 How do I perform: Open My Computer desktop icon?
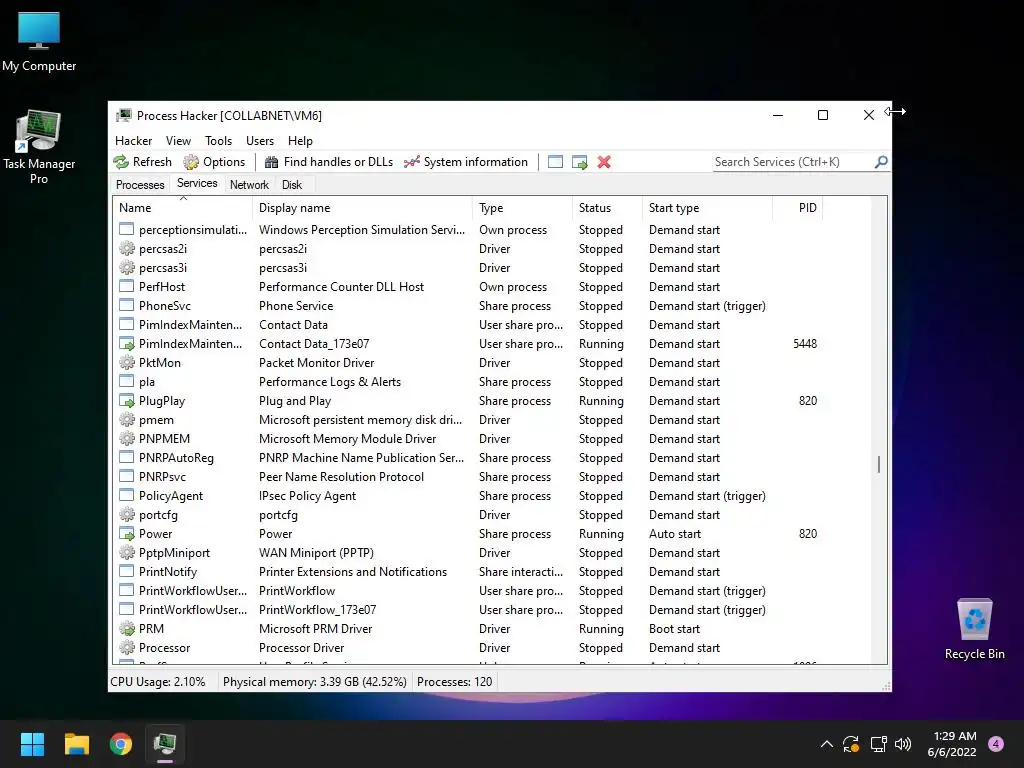click(39, 40)
